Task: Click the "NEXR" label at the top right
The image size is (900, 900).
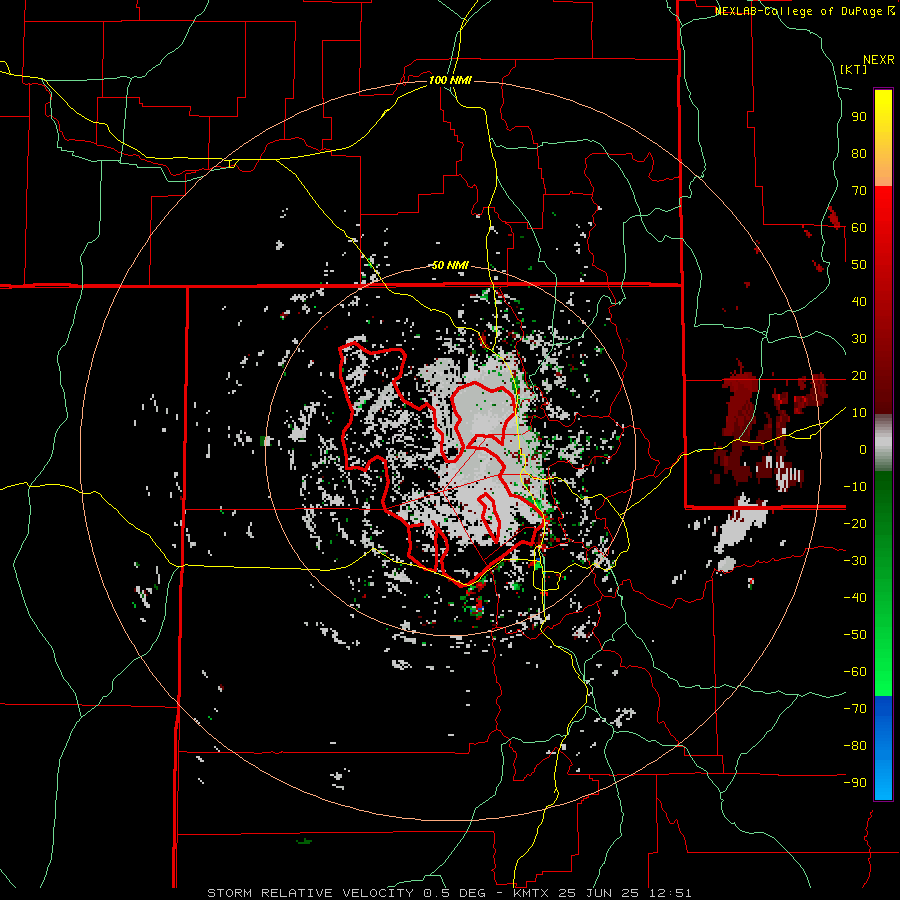Action: [879, 60]
